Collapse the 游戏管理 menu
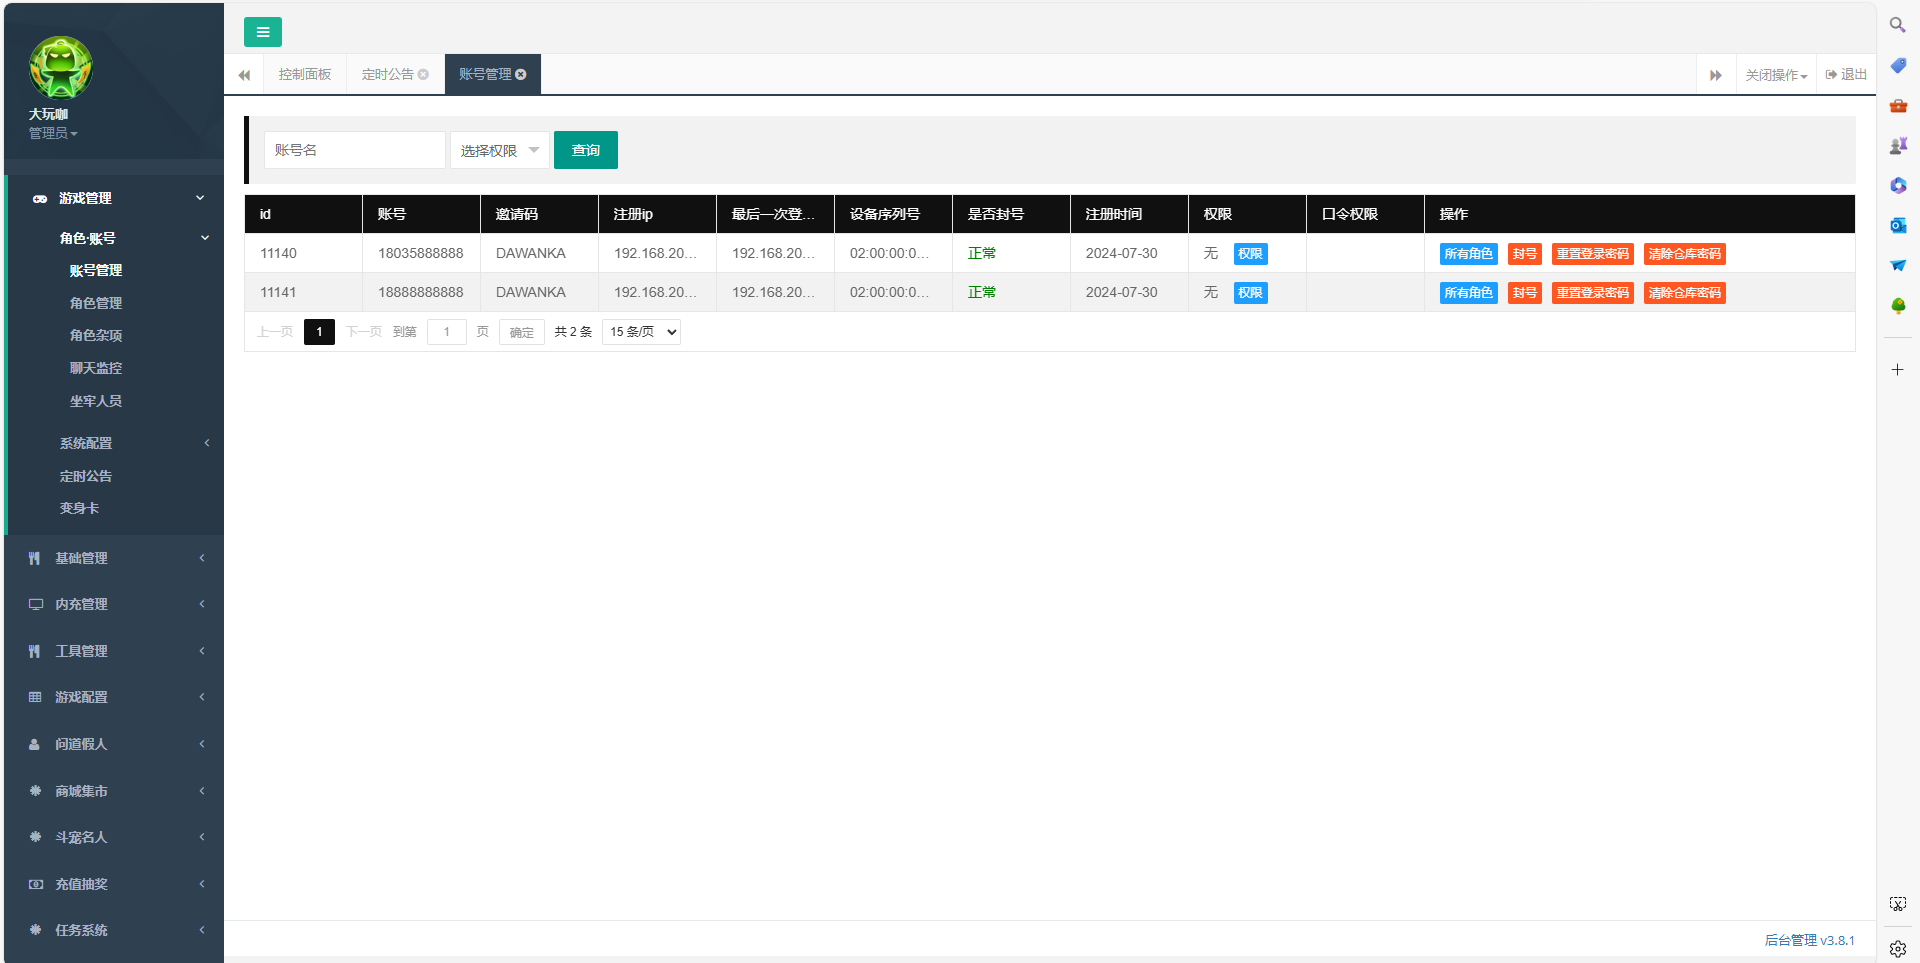Screen dimensions: 1920x963 (116, 198)
